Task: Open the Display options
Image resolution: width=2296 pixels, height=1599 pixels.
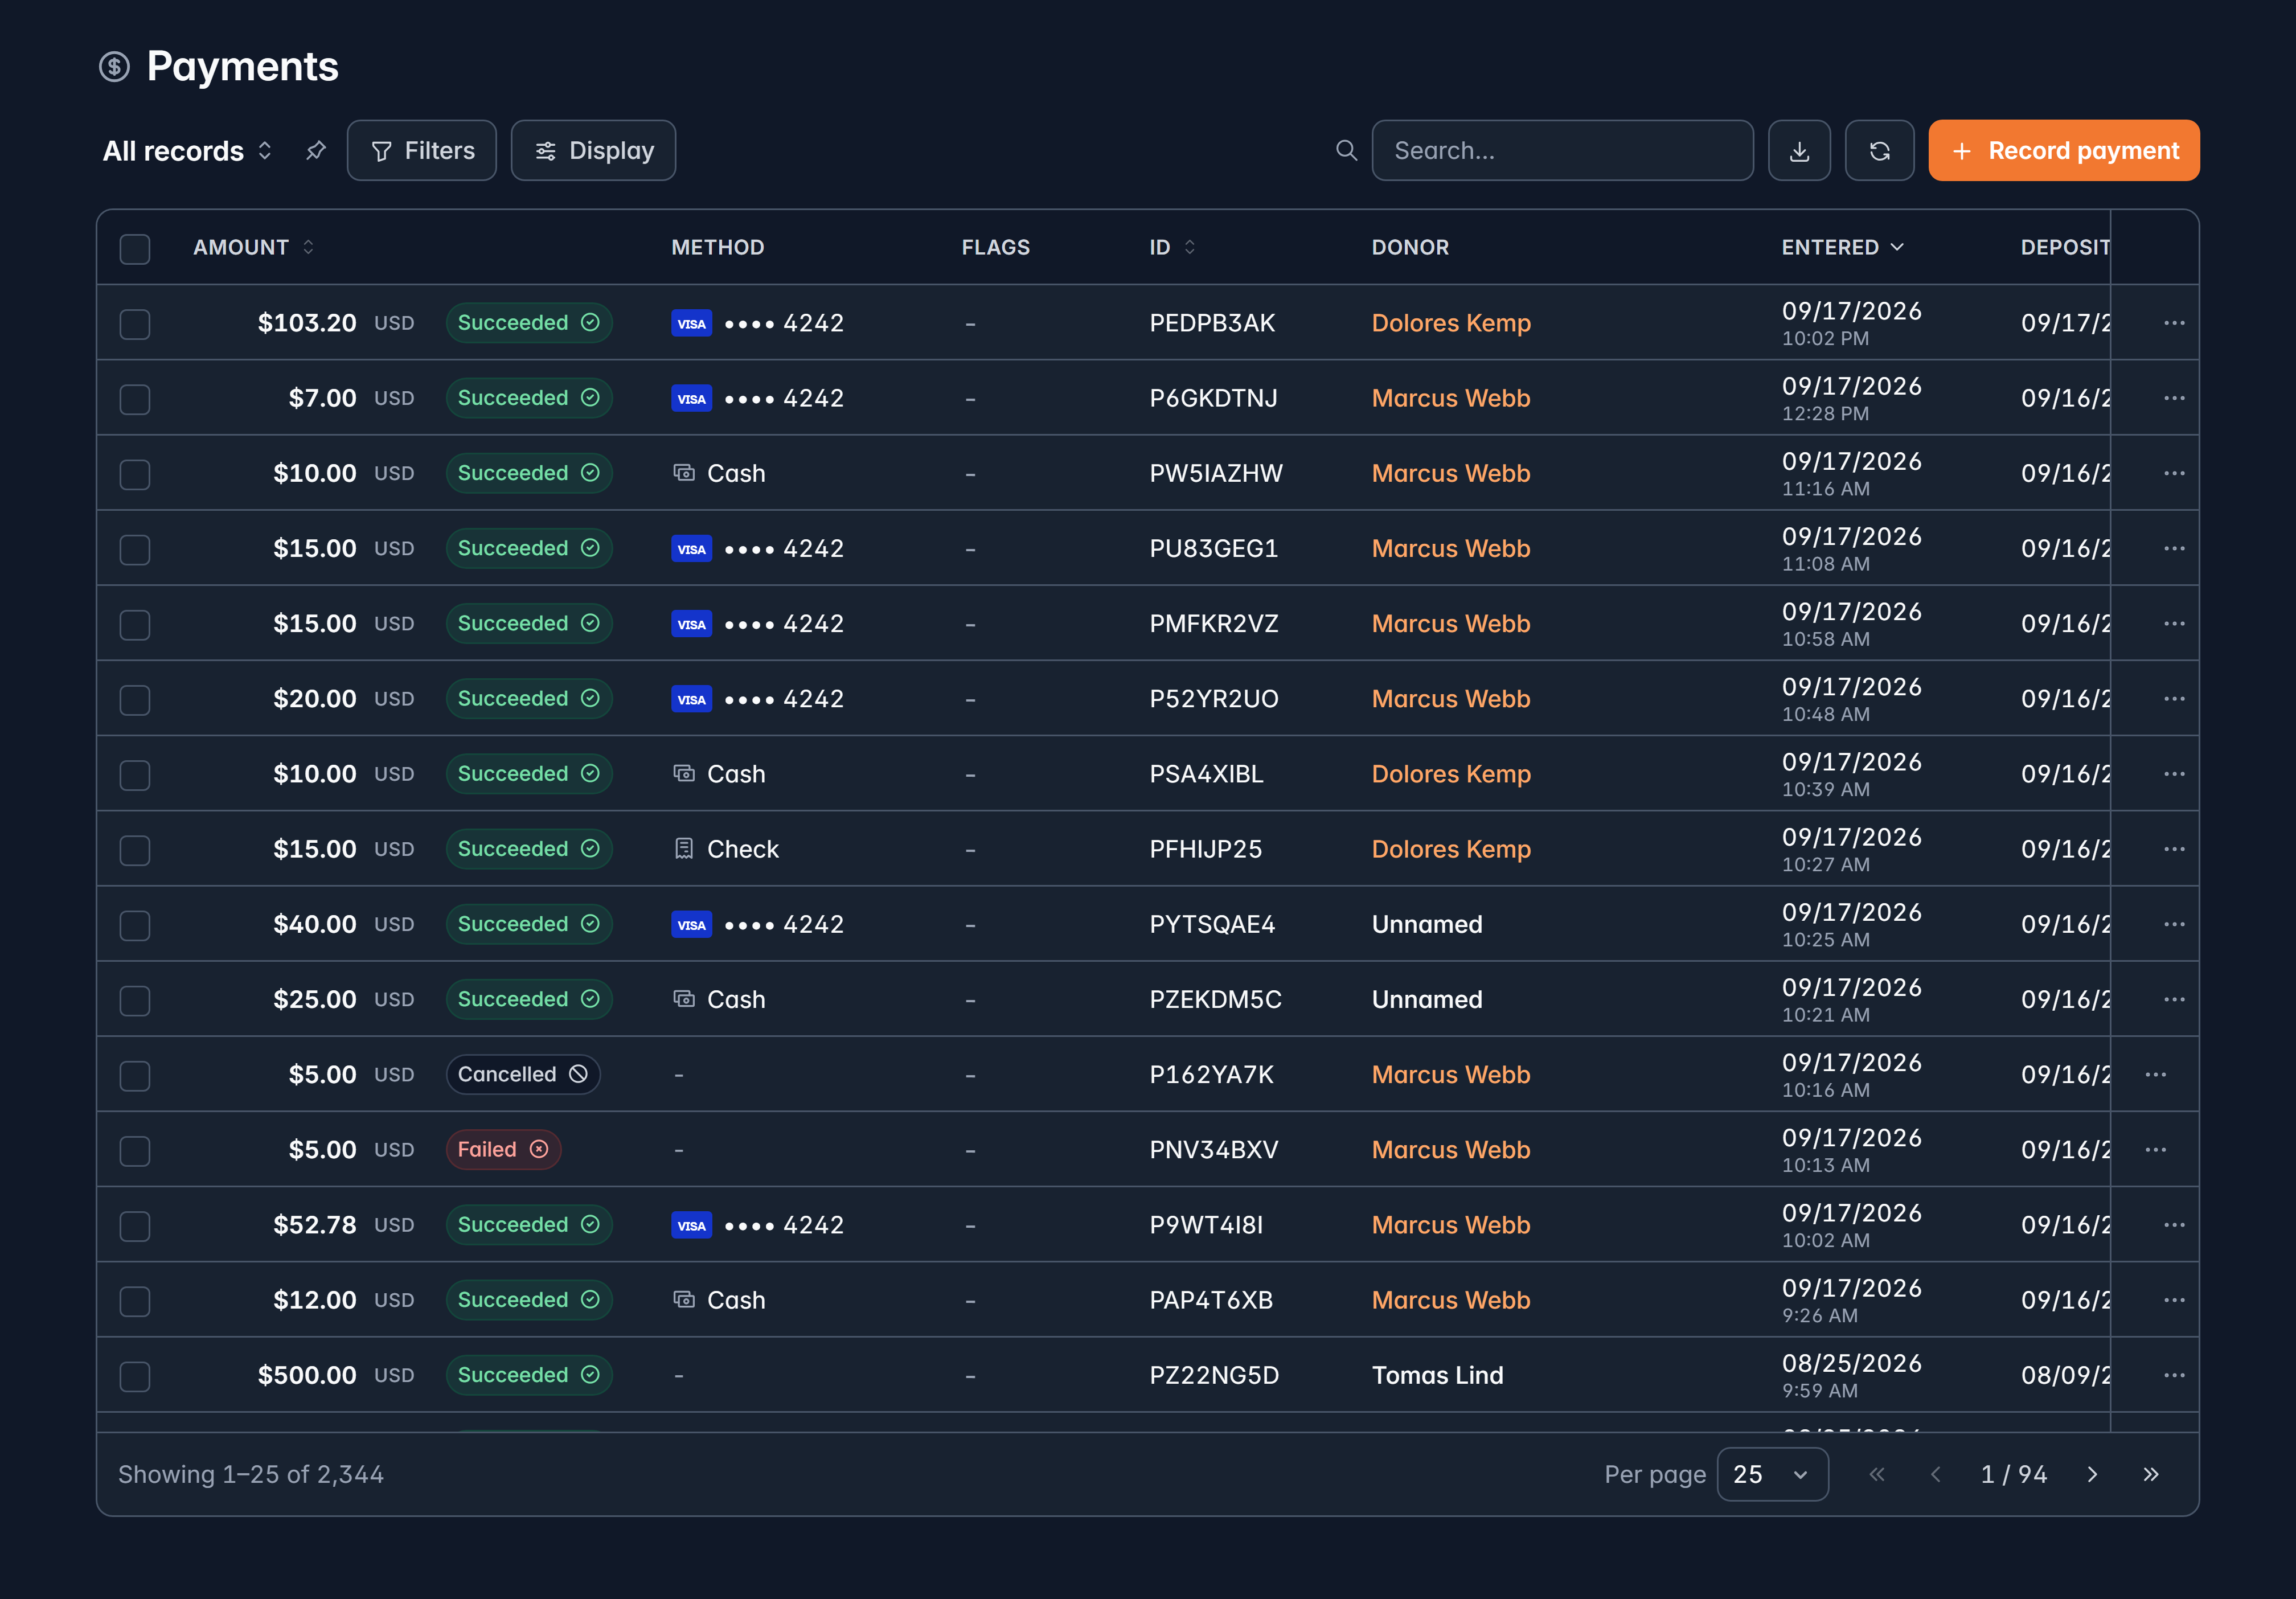Action: coord(593,151)
